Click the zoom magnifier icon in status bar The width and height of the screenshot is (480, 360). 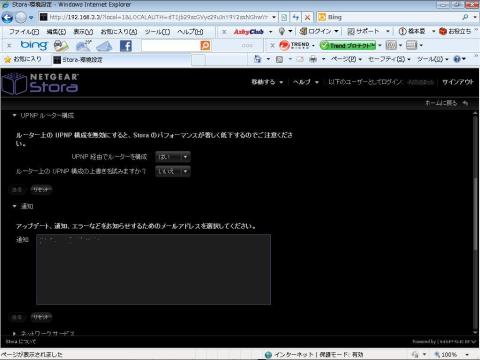[x=437, y=355]
